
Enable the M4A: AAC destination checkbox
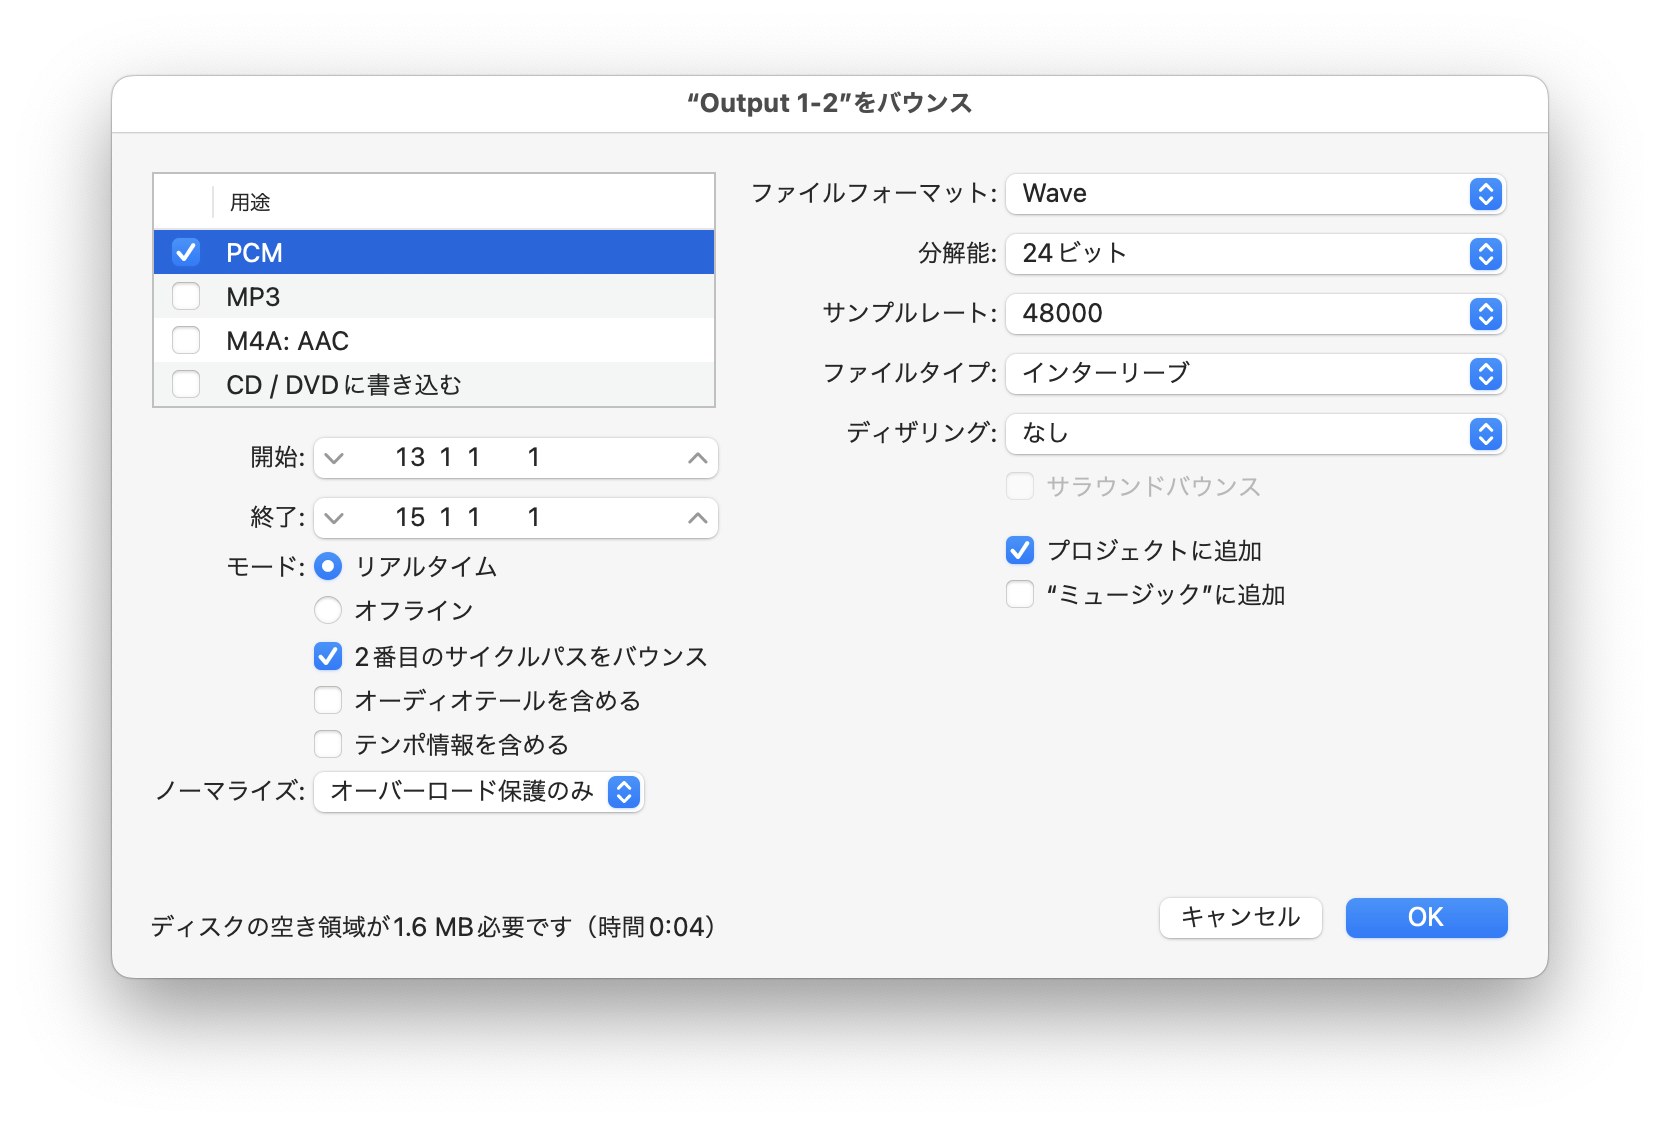point(187,341)
